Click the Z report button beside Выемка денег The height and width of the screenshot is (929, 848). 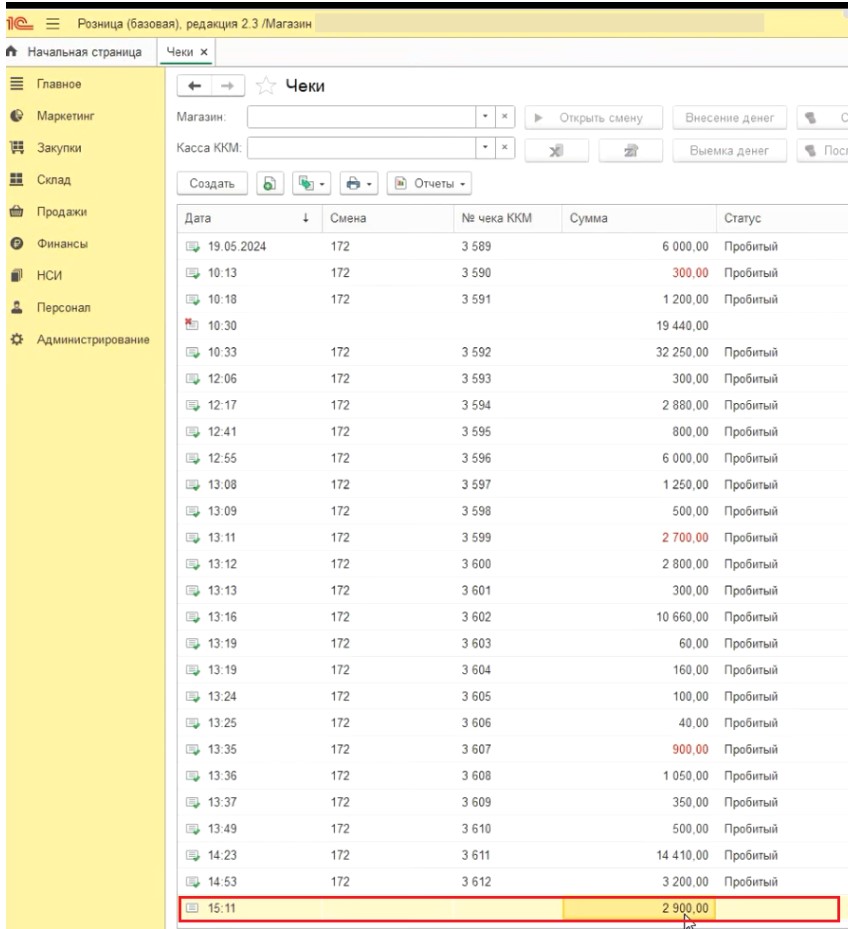click(x=632, y=151)
